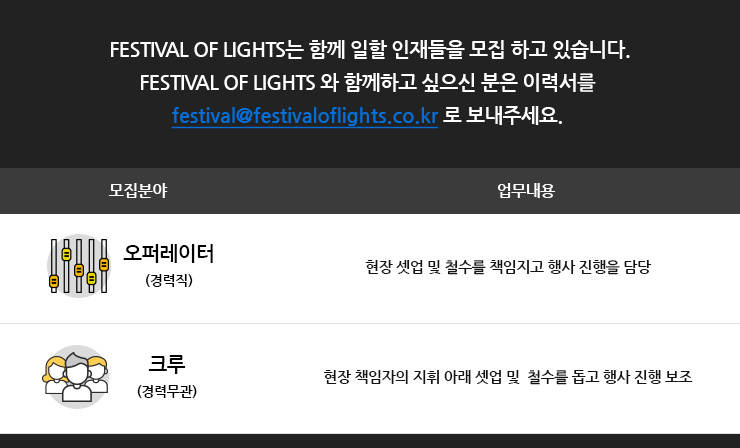The height and width of the screenshot is (448, 740).
Task: Click the operator job description text
Action: tap(508, 267)
